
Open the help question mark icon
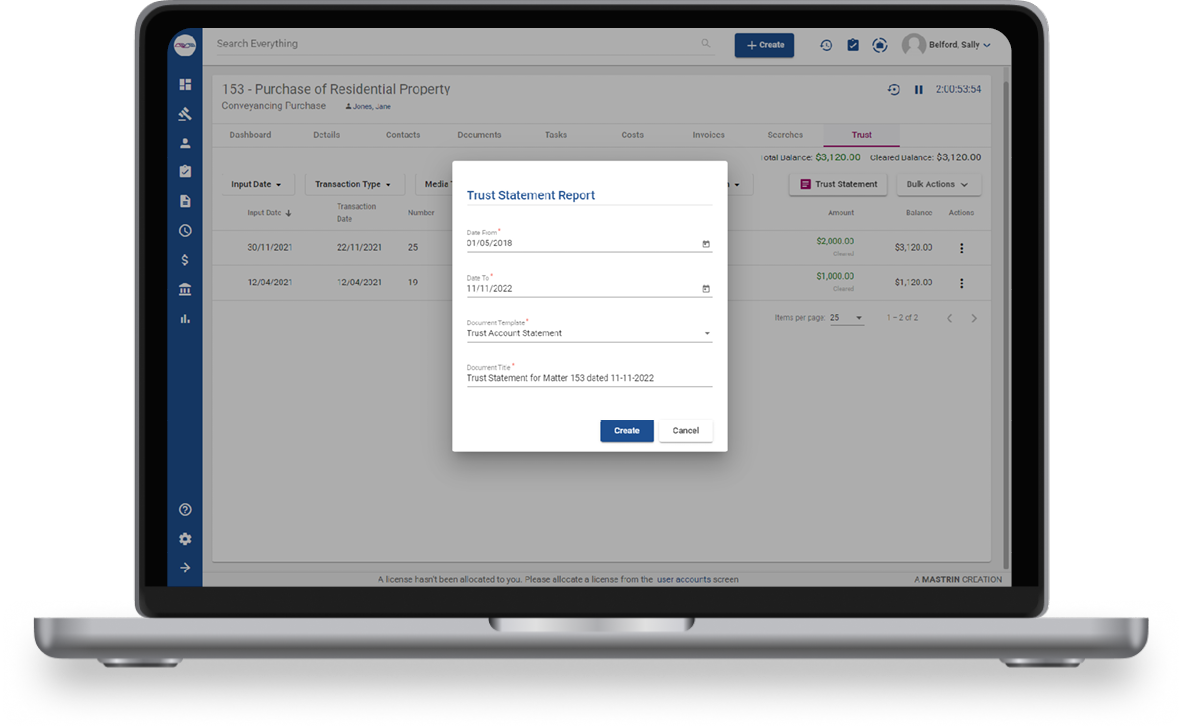click(185, 510)
